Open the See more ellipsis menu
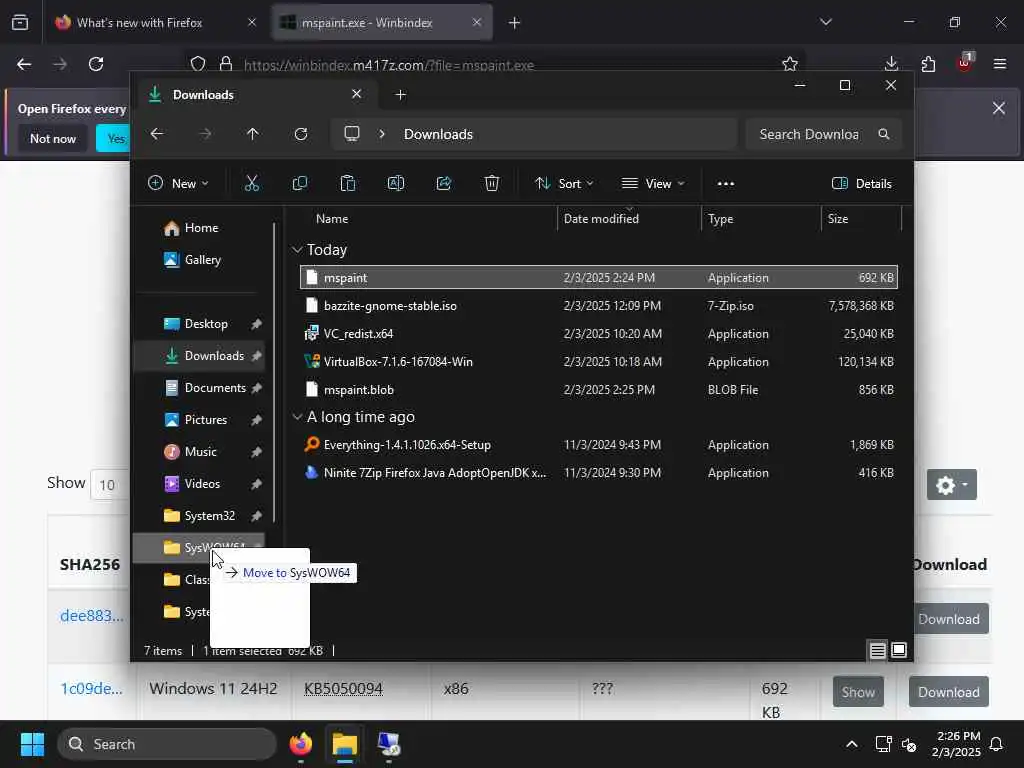 click(726, 184)
